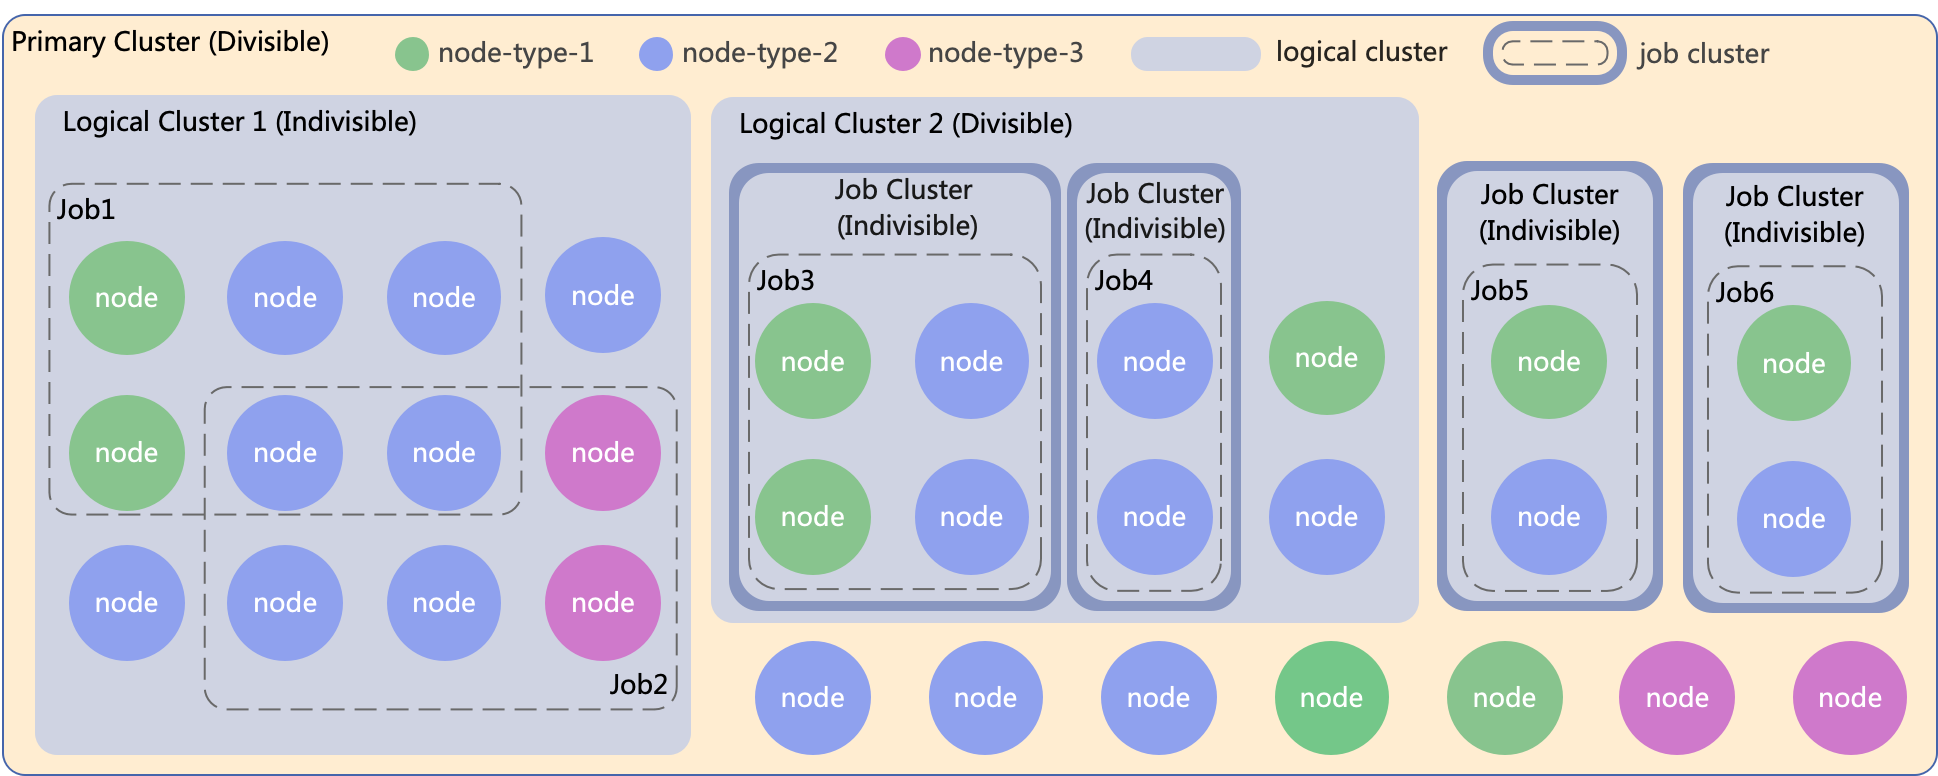1938x776 pixels.
Task: Click the Job4 label
Action: tap(1123, 281)
